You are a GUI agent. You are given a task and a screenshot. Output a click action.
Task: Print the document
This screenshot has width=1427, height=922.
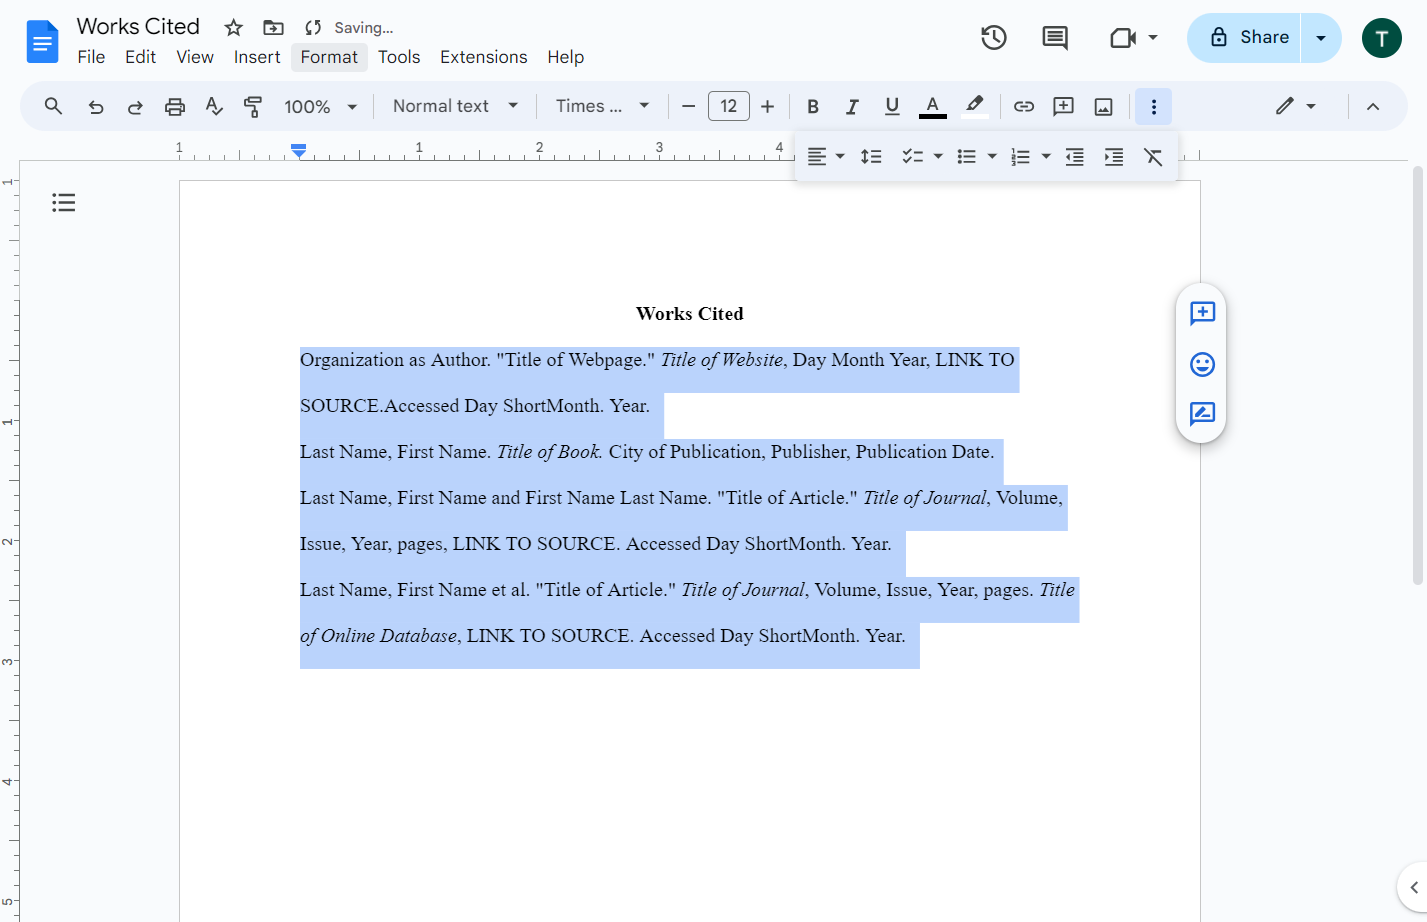tap(175, 107)
